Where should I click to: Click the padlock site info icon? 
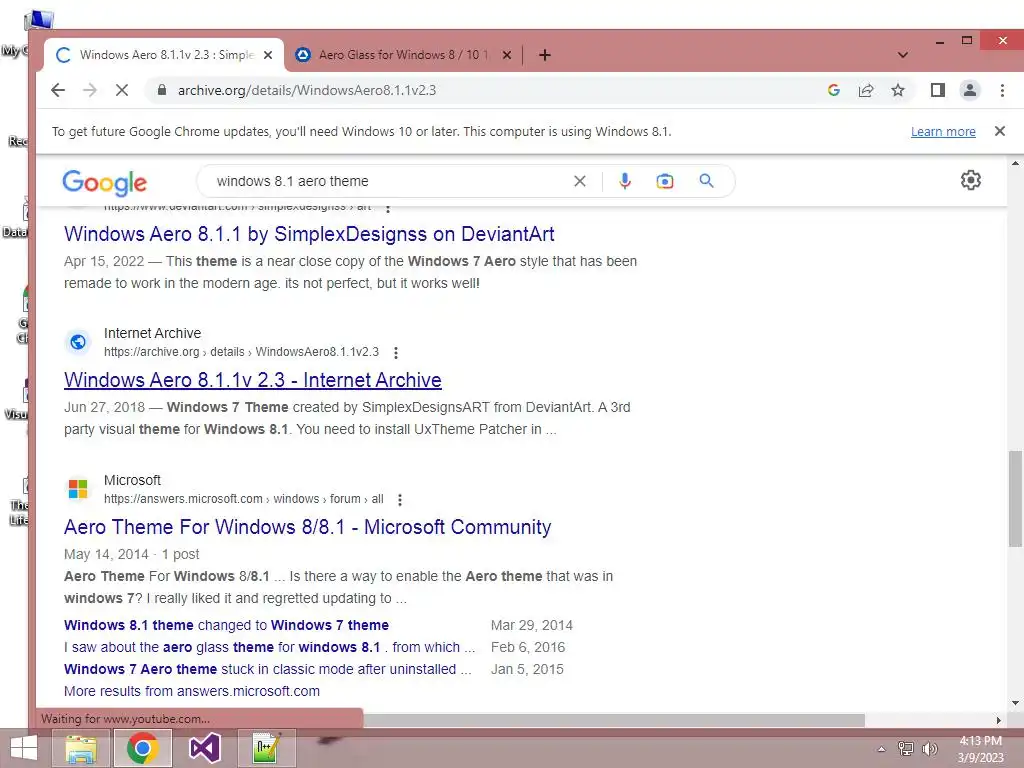[x=161, y=90]
